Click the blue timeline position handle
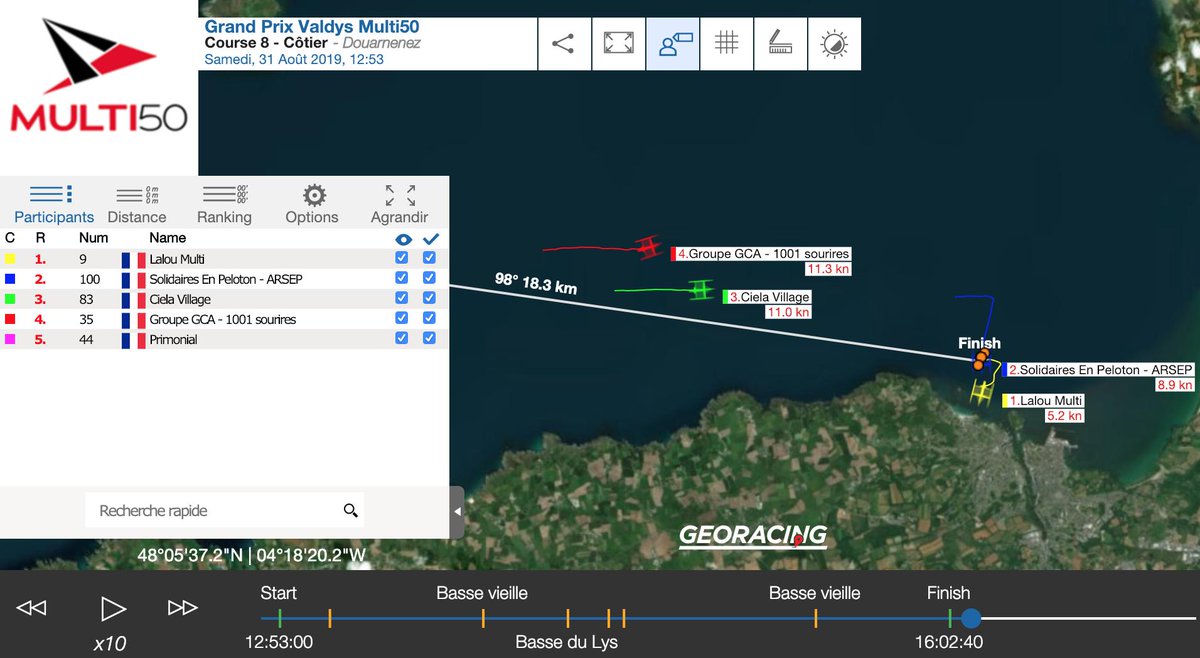 [970, 618]
